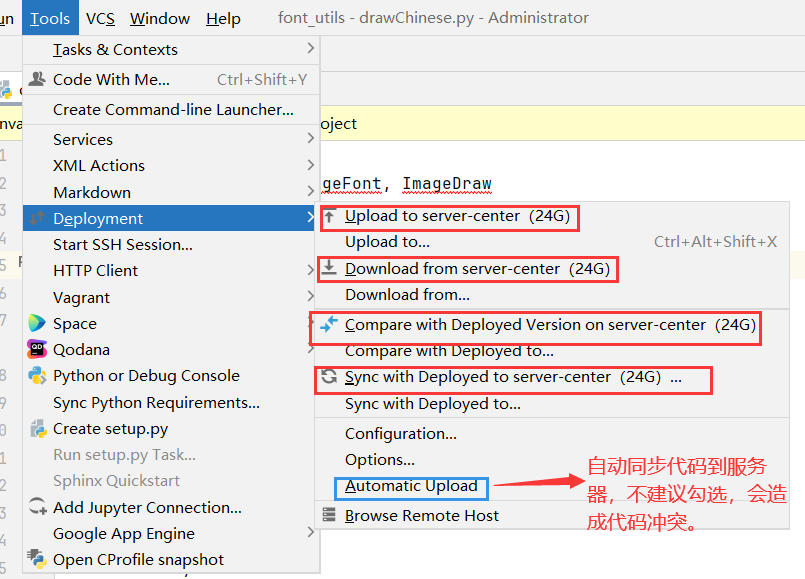Open the Google App Engine entry
Screen dimensions: 805x579
click(171, 534)
